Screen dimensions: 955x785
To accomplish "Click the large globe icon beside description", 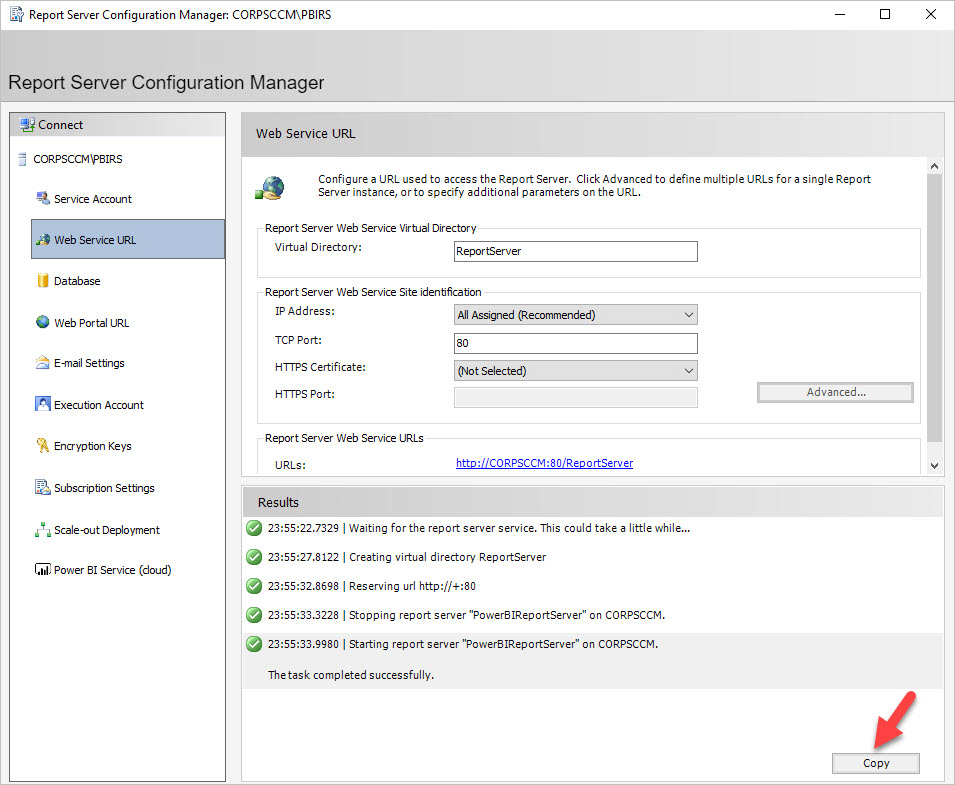I will (270, 188).
